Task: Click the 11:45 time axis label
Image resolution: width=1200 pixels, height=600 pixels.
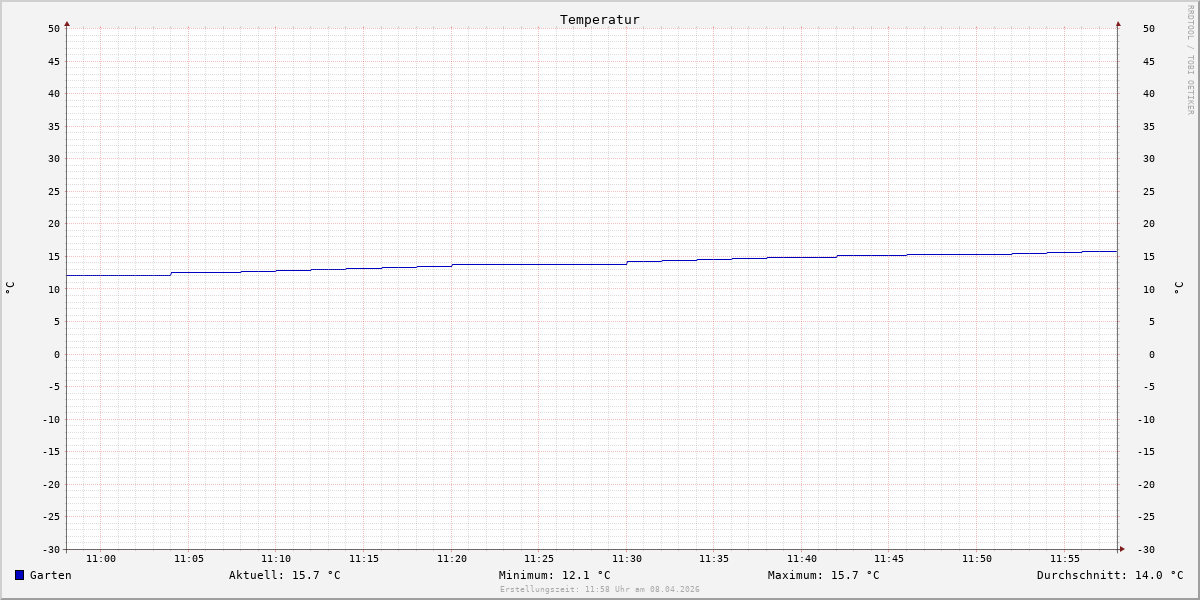Action: (889, 559)
